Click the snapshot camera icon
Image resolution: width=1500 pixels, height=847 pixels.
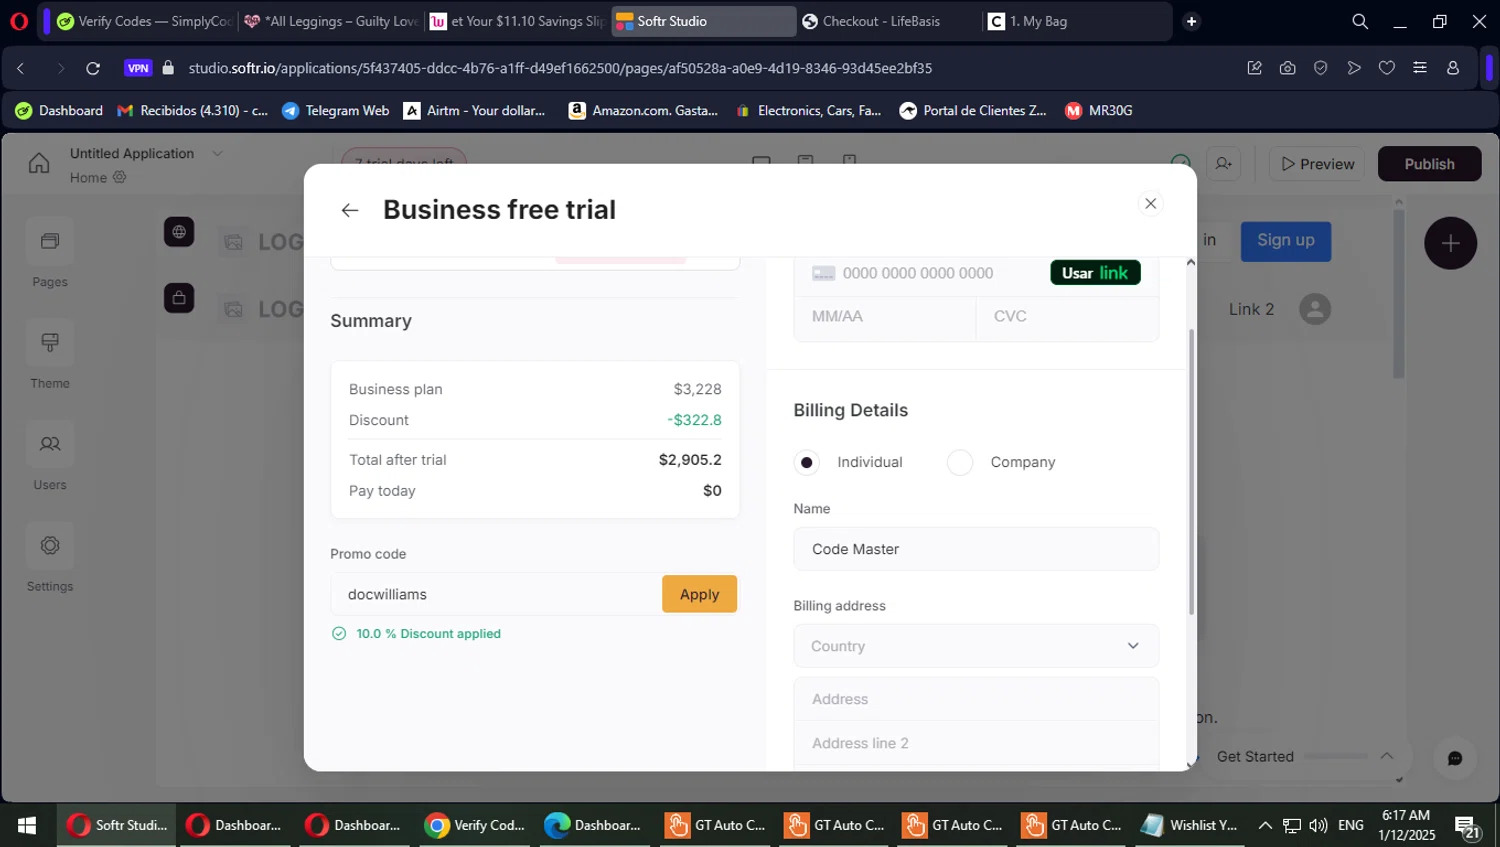click(x=1288, y=68)
